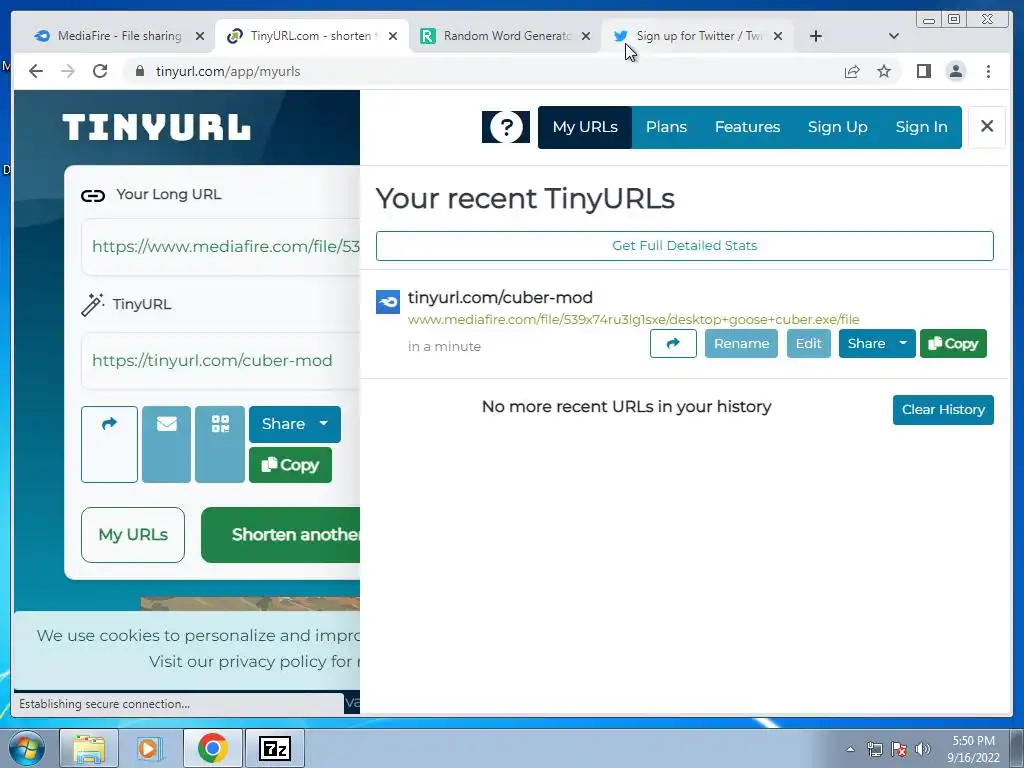Open Windows Explorer from taskbar

[89, 748]
